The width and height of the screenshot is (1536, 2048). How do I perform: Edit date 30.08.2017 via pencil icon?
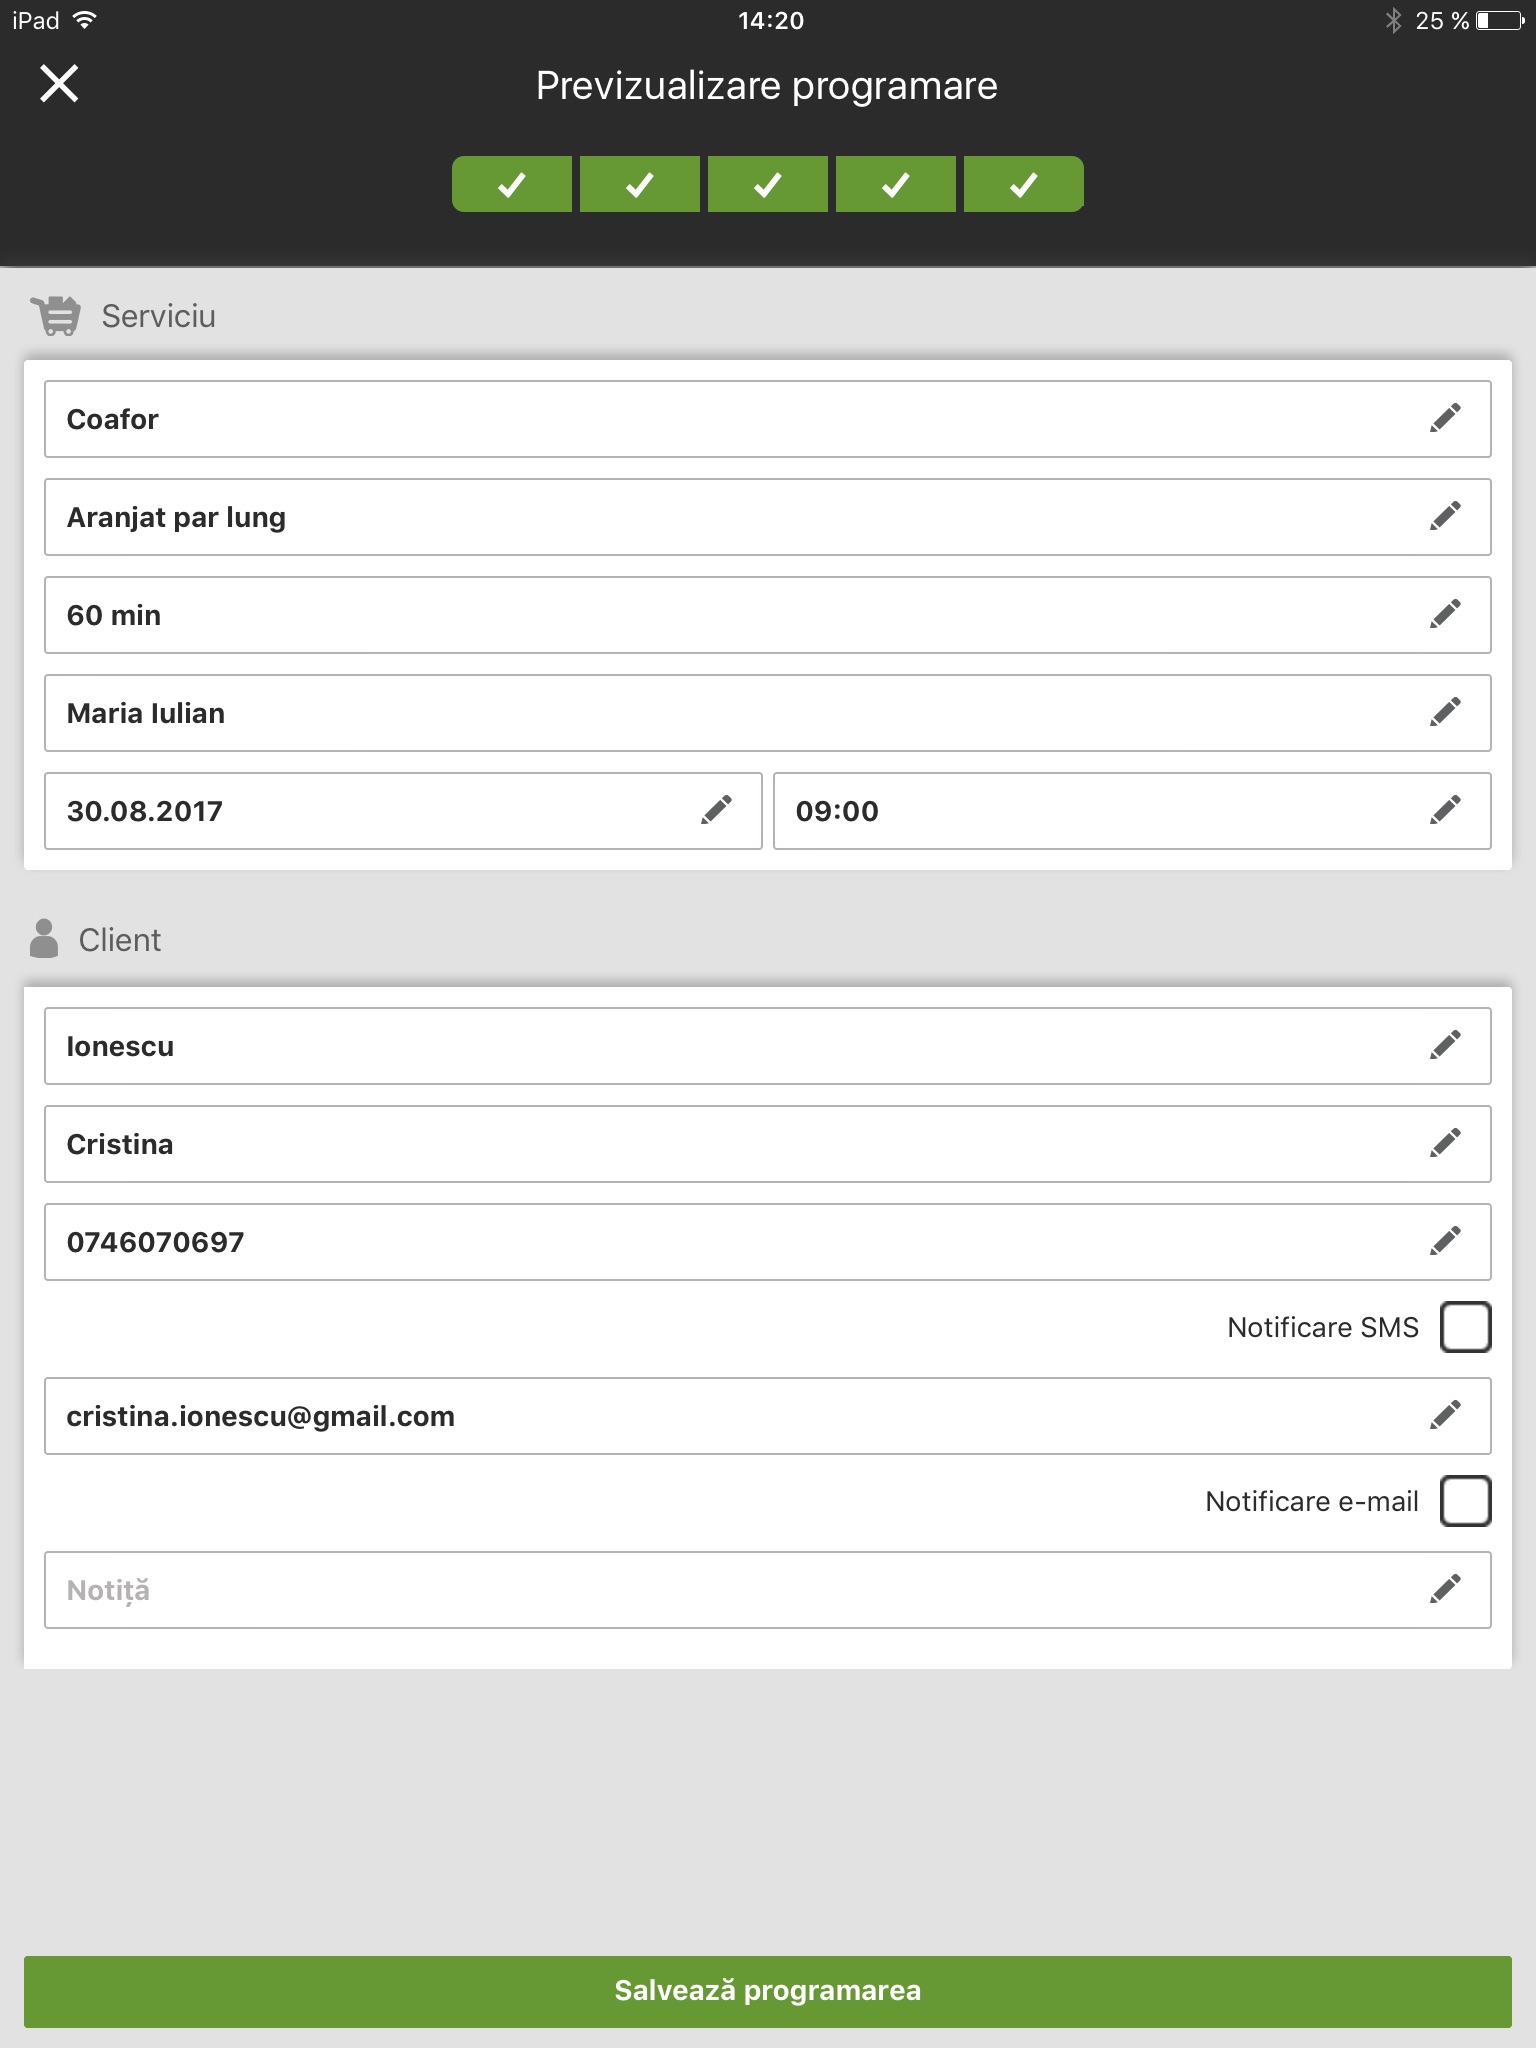pos(716,810)
